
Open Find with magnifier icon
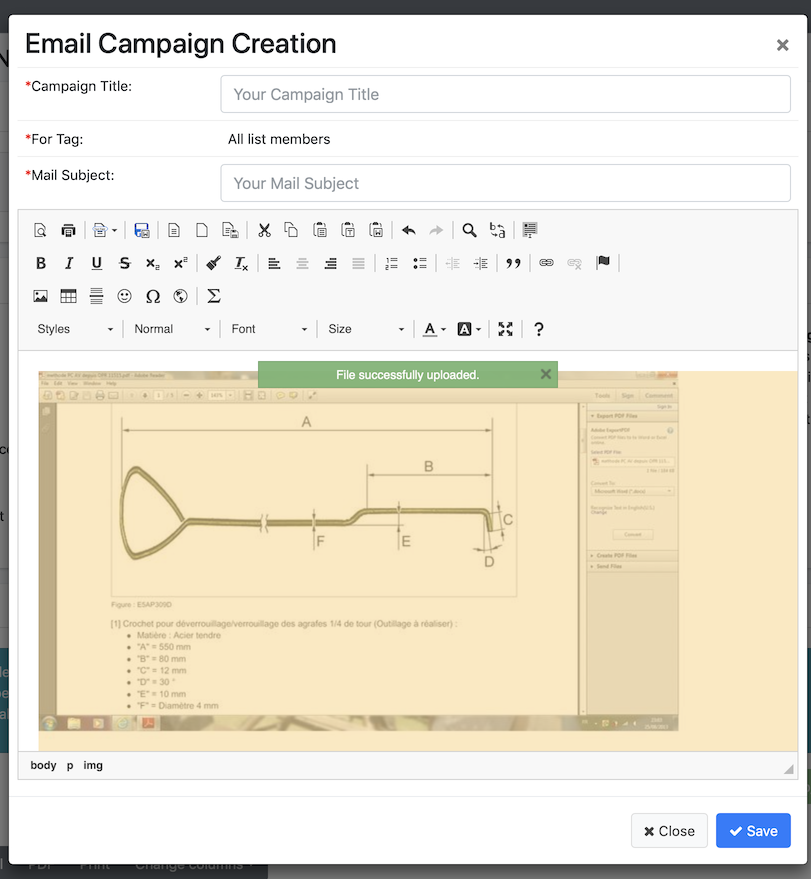pos(469,230)
